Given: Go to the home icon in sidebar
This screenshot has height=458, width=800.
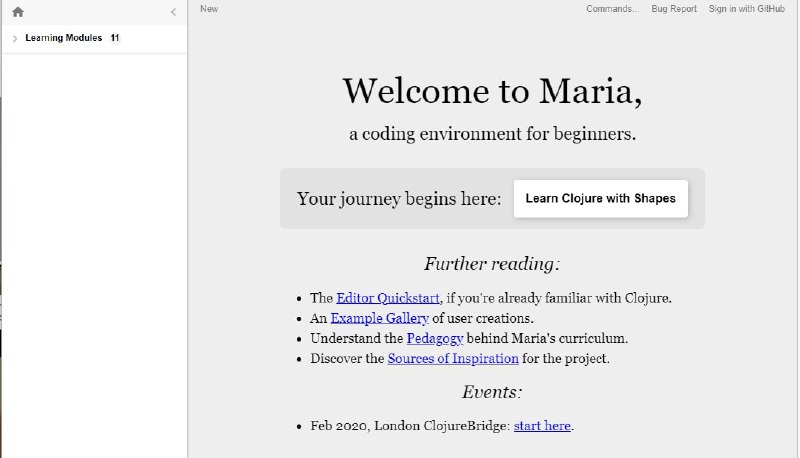Looking at the screenshot, I should pos(18,12).
